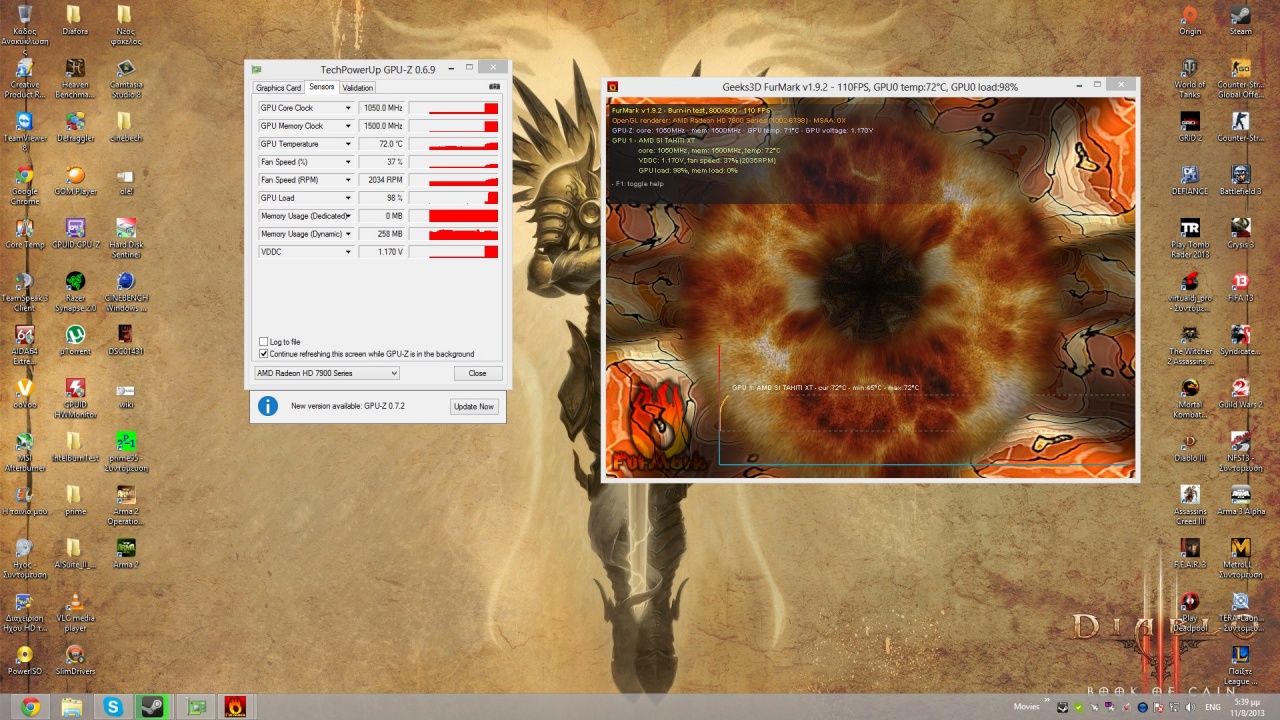This screenshot has width=1280, height=720.
Task: Click the GPU Memory Clock value 1500.0 MHz
Action: 382,126
